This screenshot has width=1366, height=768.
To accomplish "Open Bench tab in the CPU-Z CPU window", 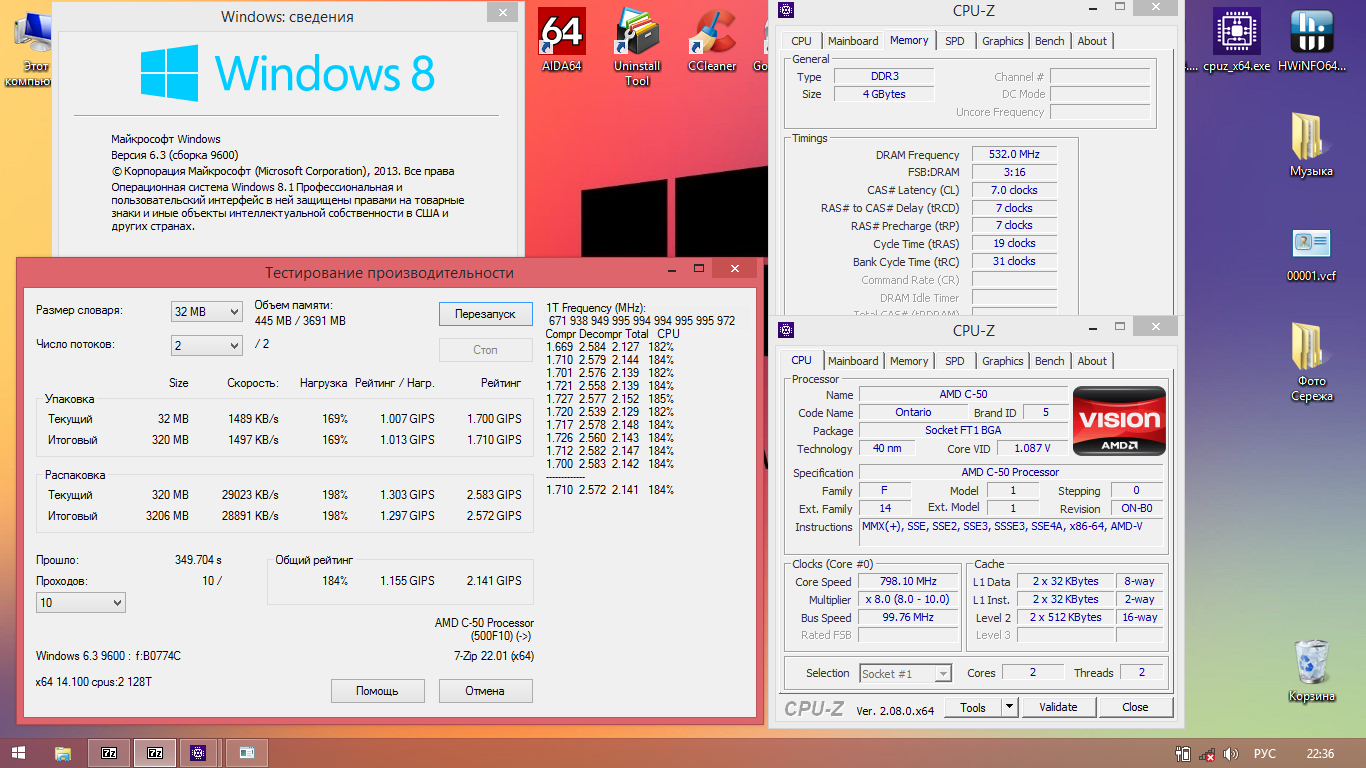I will pos(1050,361).
